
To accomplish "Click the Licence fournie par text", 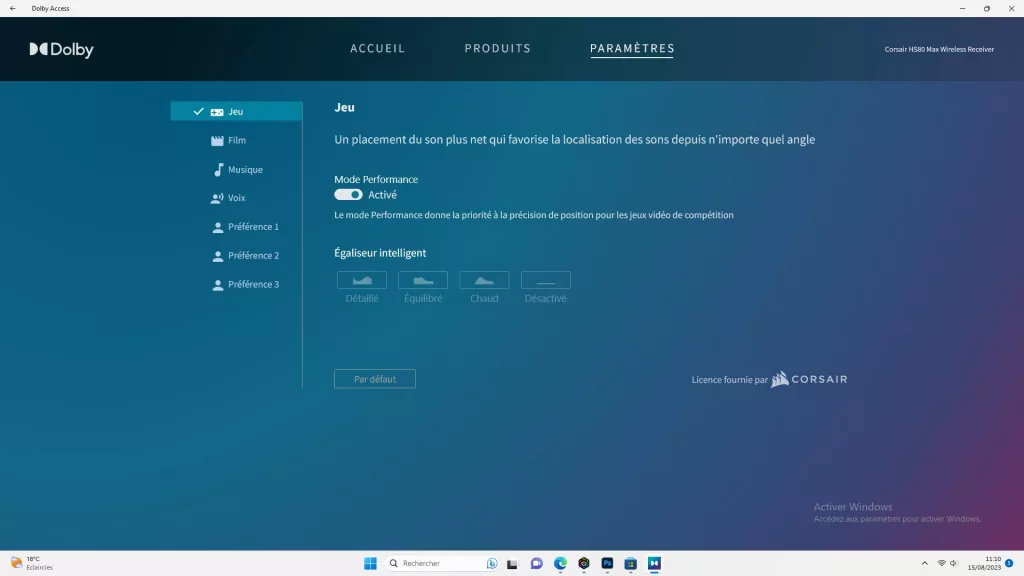I will point(729,379).
